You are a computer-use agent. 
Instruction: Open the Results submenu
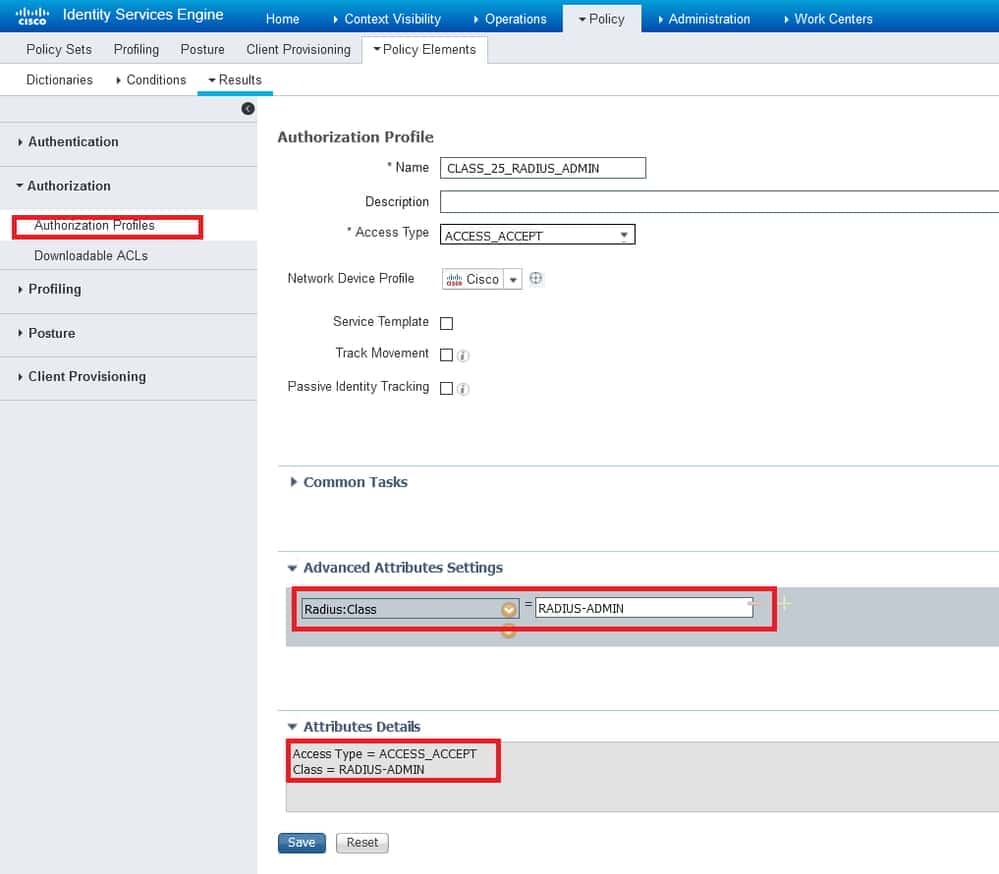pyautogui.click(x=235, y=80)
